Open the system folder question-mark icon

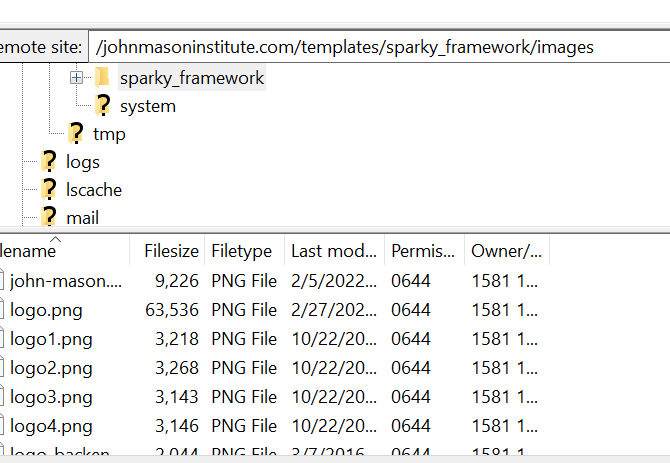103,105
